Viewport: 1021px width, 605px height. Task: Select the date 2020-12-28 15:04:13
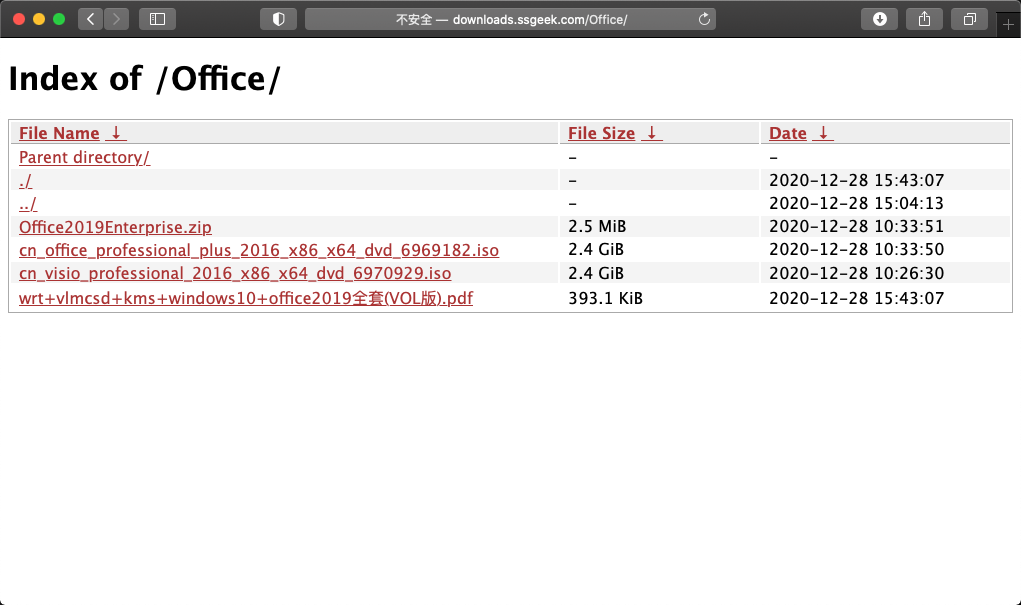pyautogui.click(x=856, y=203)
